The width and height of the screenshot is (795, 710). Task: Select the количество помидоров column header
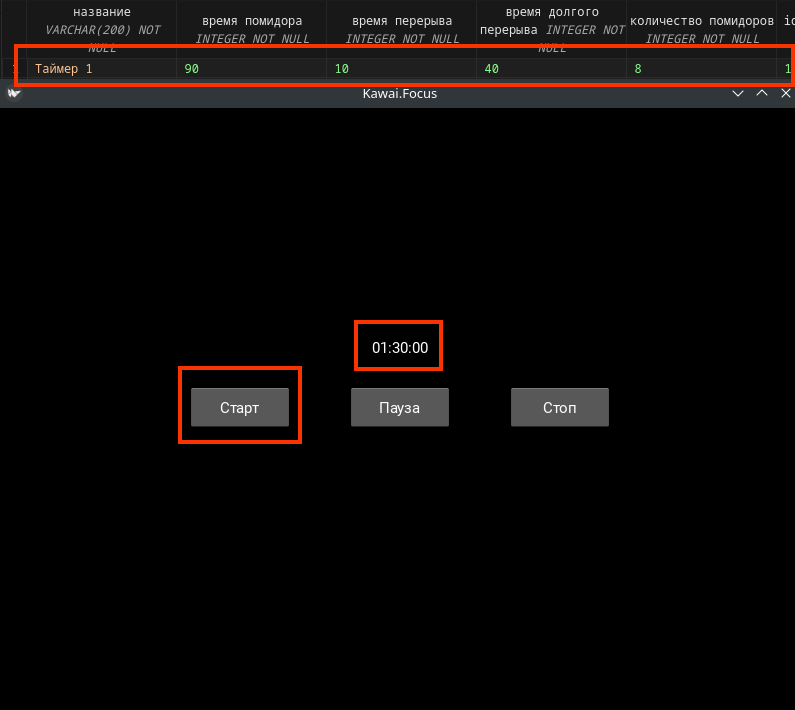[x=701, y=22]
